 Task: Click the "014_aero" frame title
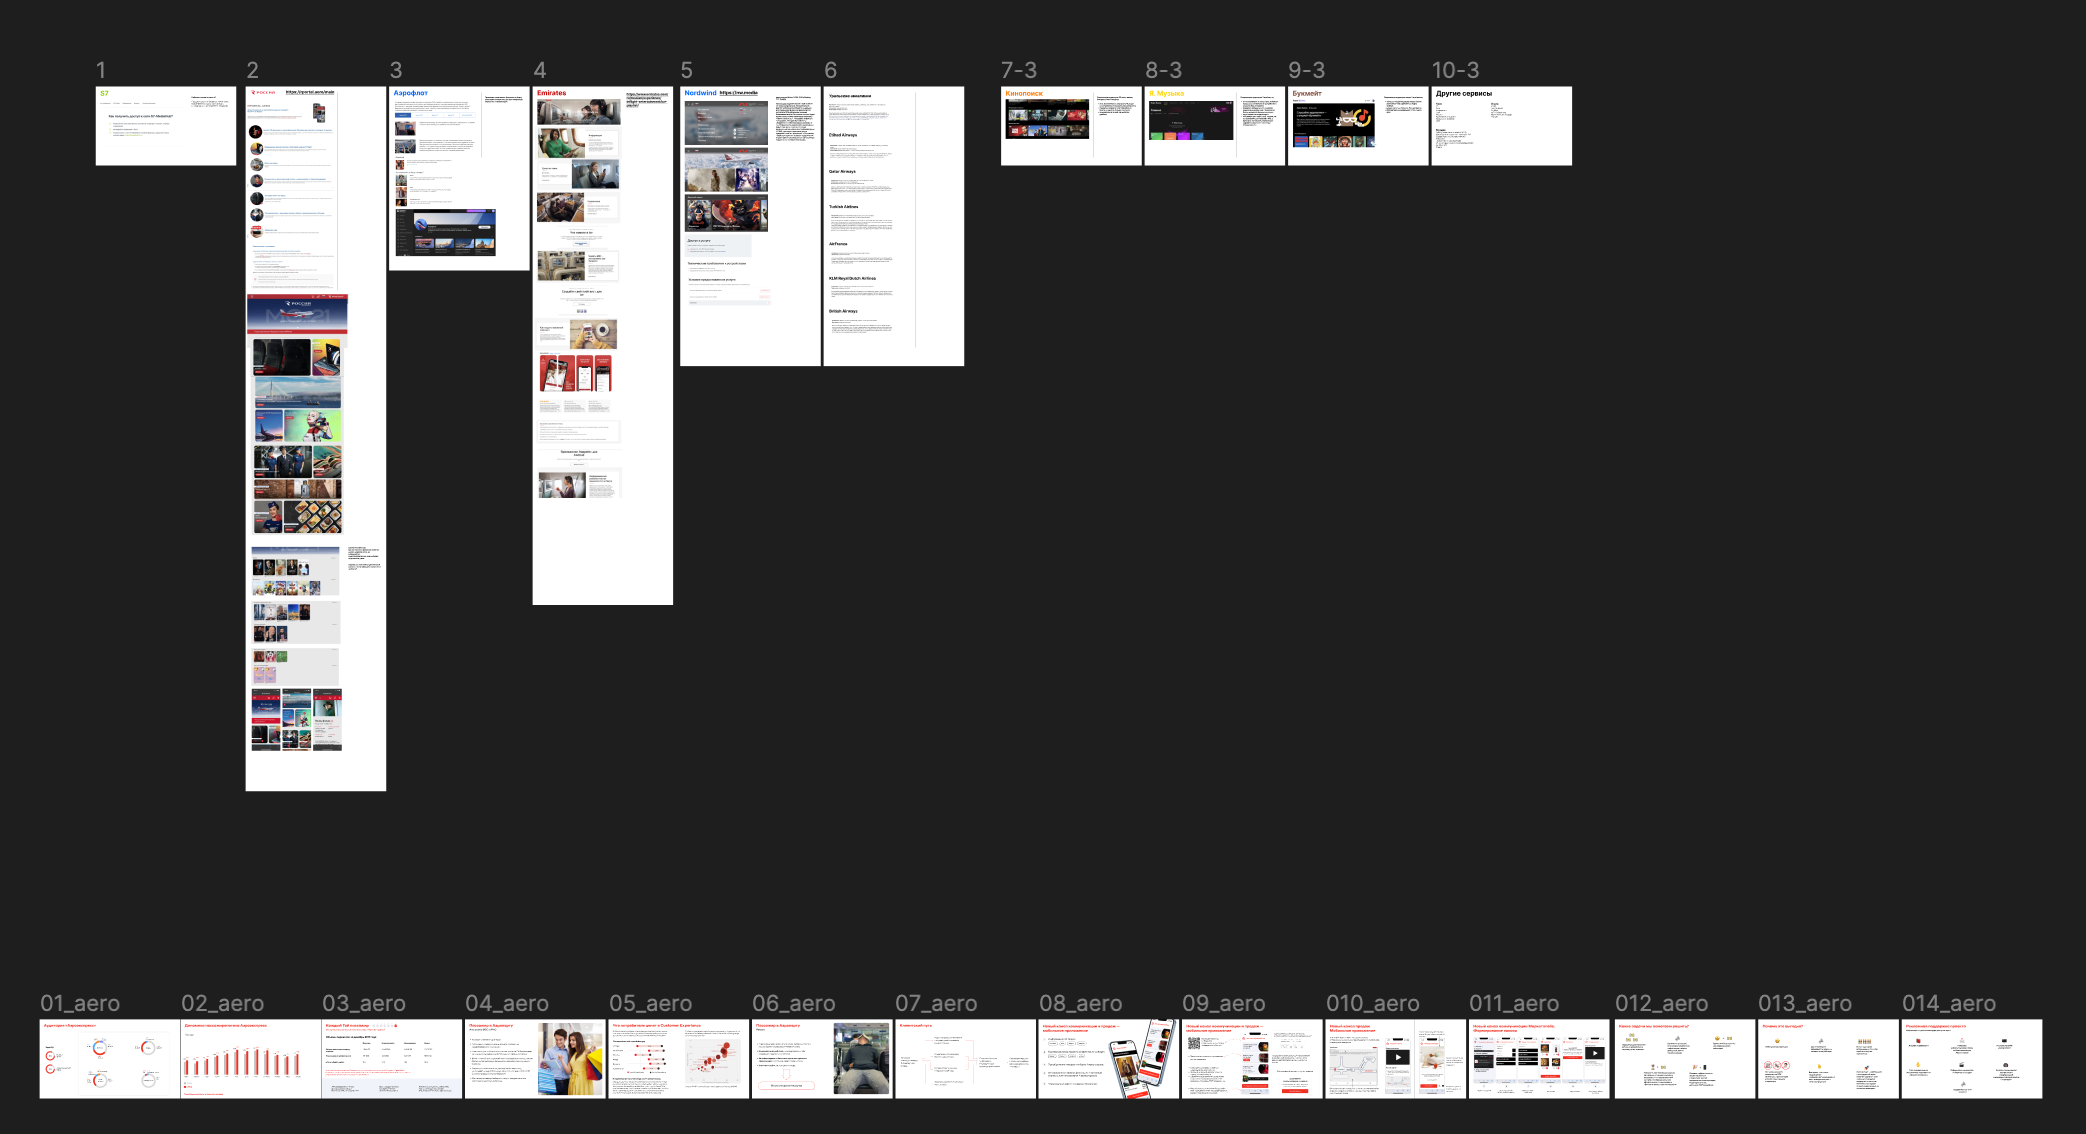point(1948,1003)
